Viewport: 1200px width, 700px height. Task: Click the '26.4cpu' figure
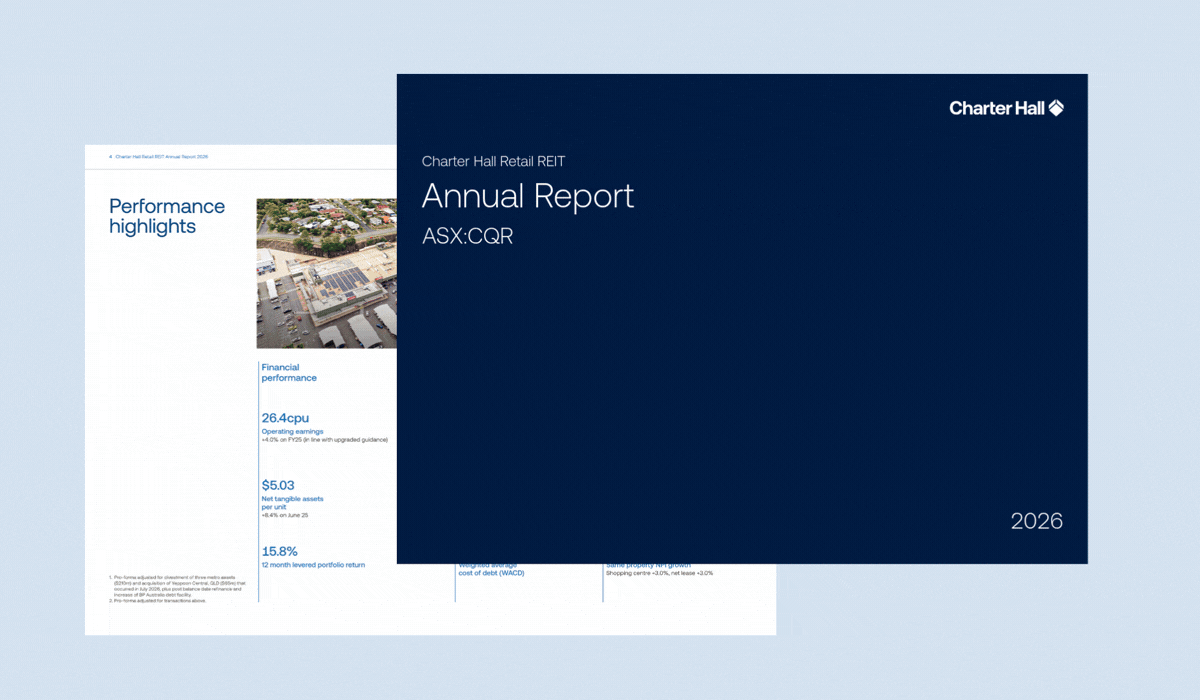[x=287, y=418]
